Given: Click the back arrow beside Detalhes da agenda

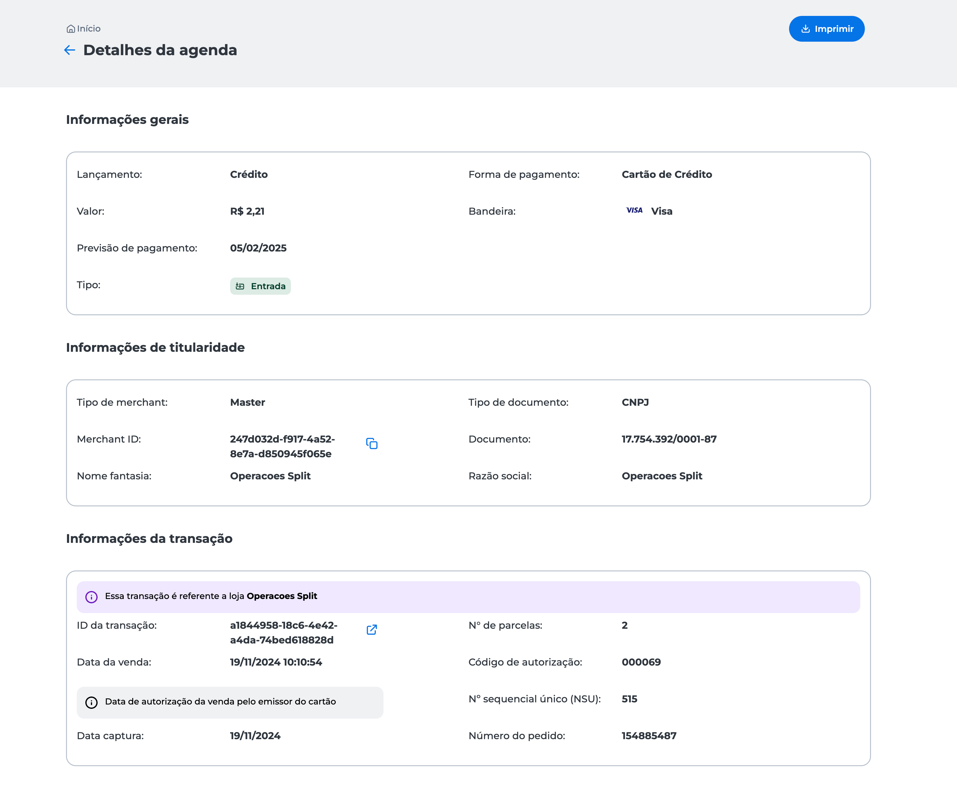Looking at the screenshot, I should tap(70, 50).
